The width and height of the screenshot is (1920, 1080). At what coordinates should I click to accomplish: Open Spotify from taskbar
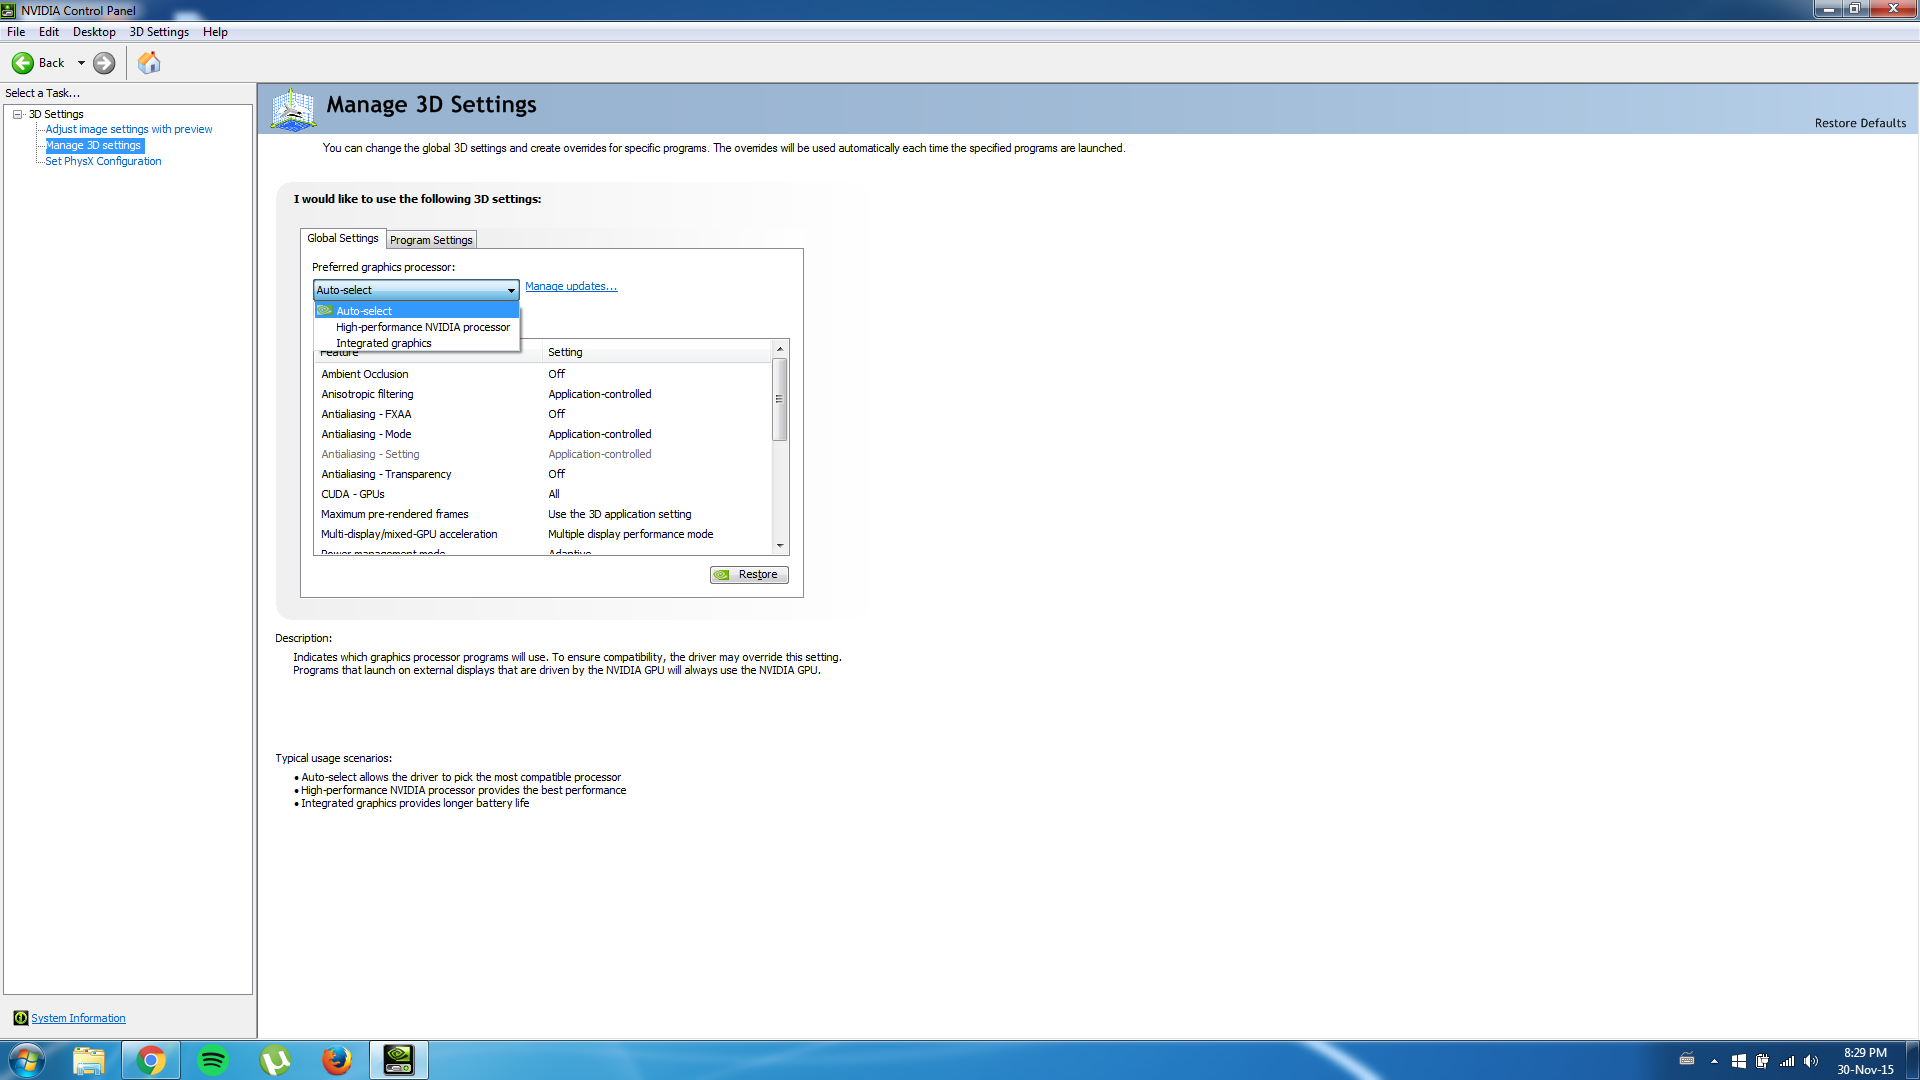pos(213,1060)
